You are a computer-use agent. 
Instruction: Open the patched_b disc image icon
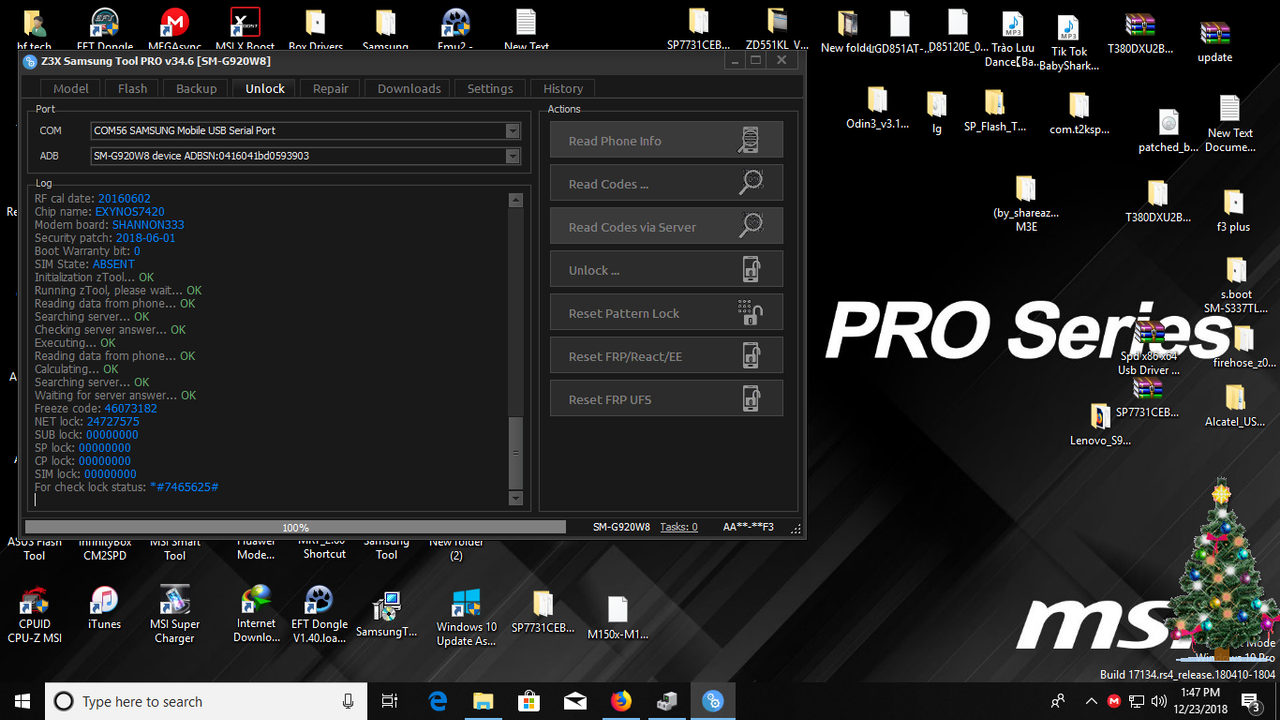point(1168,130)
